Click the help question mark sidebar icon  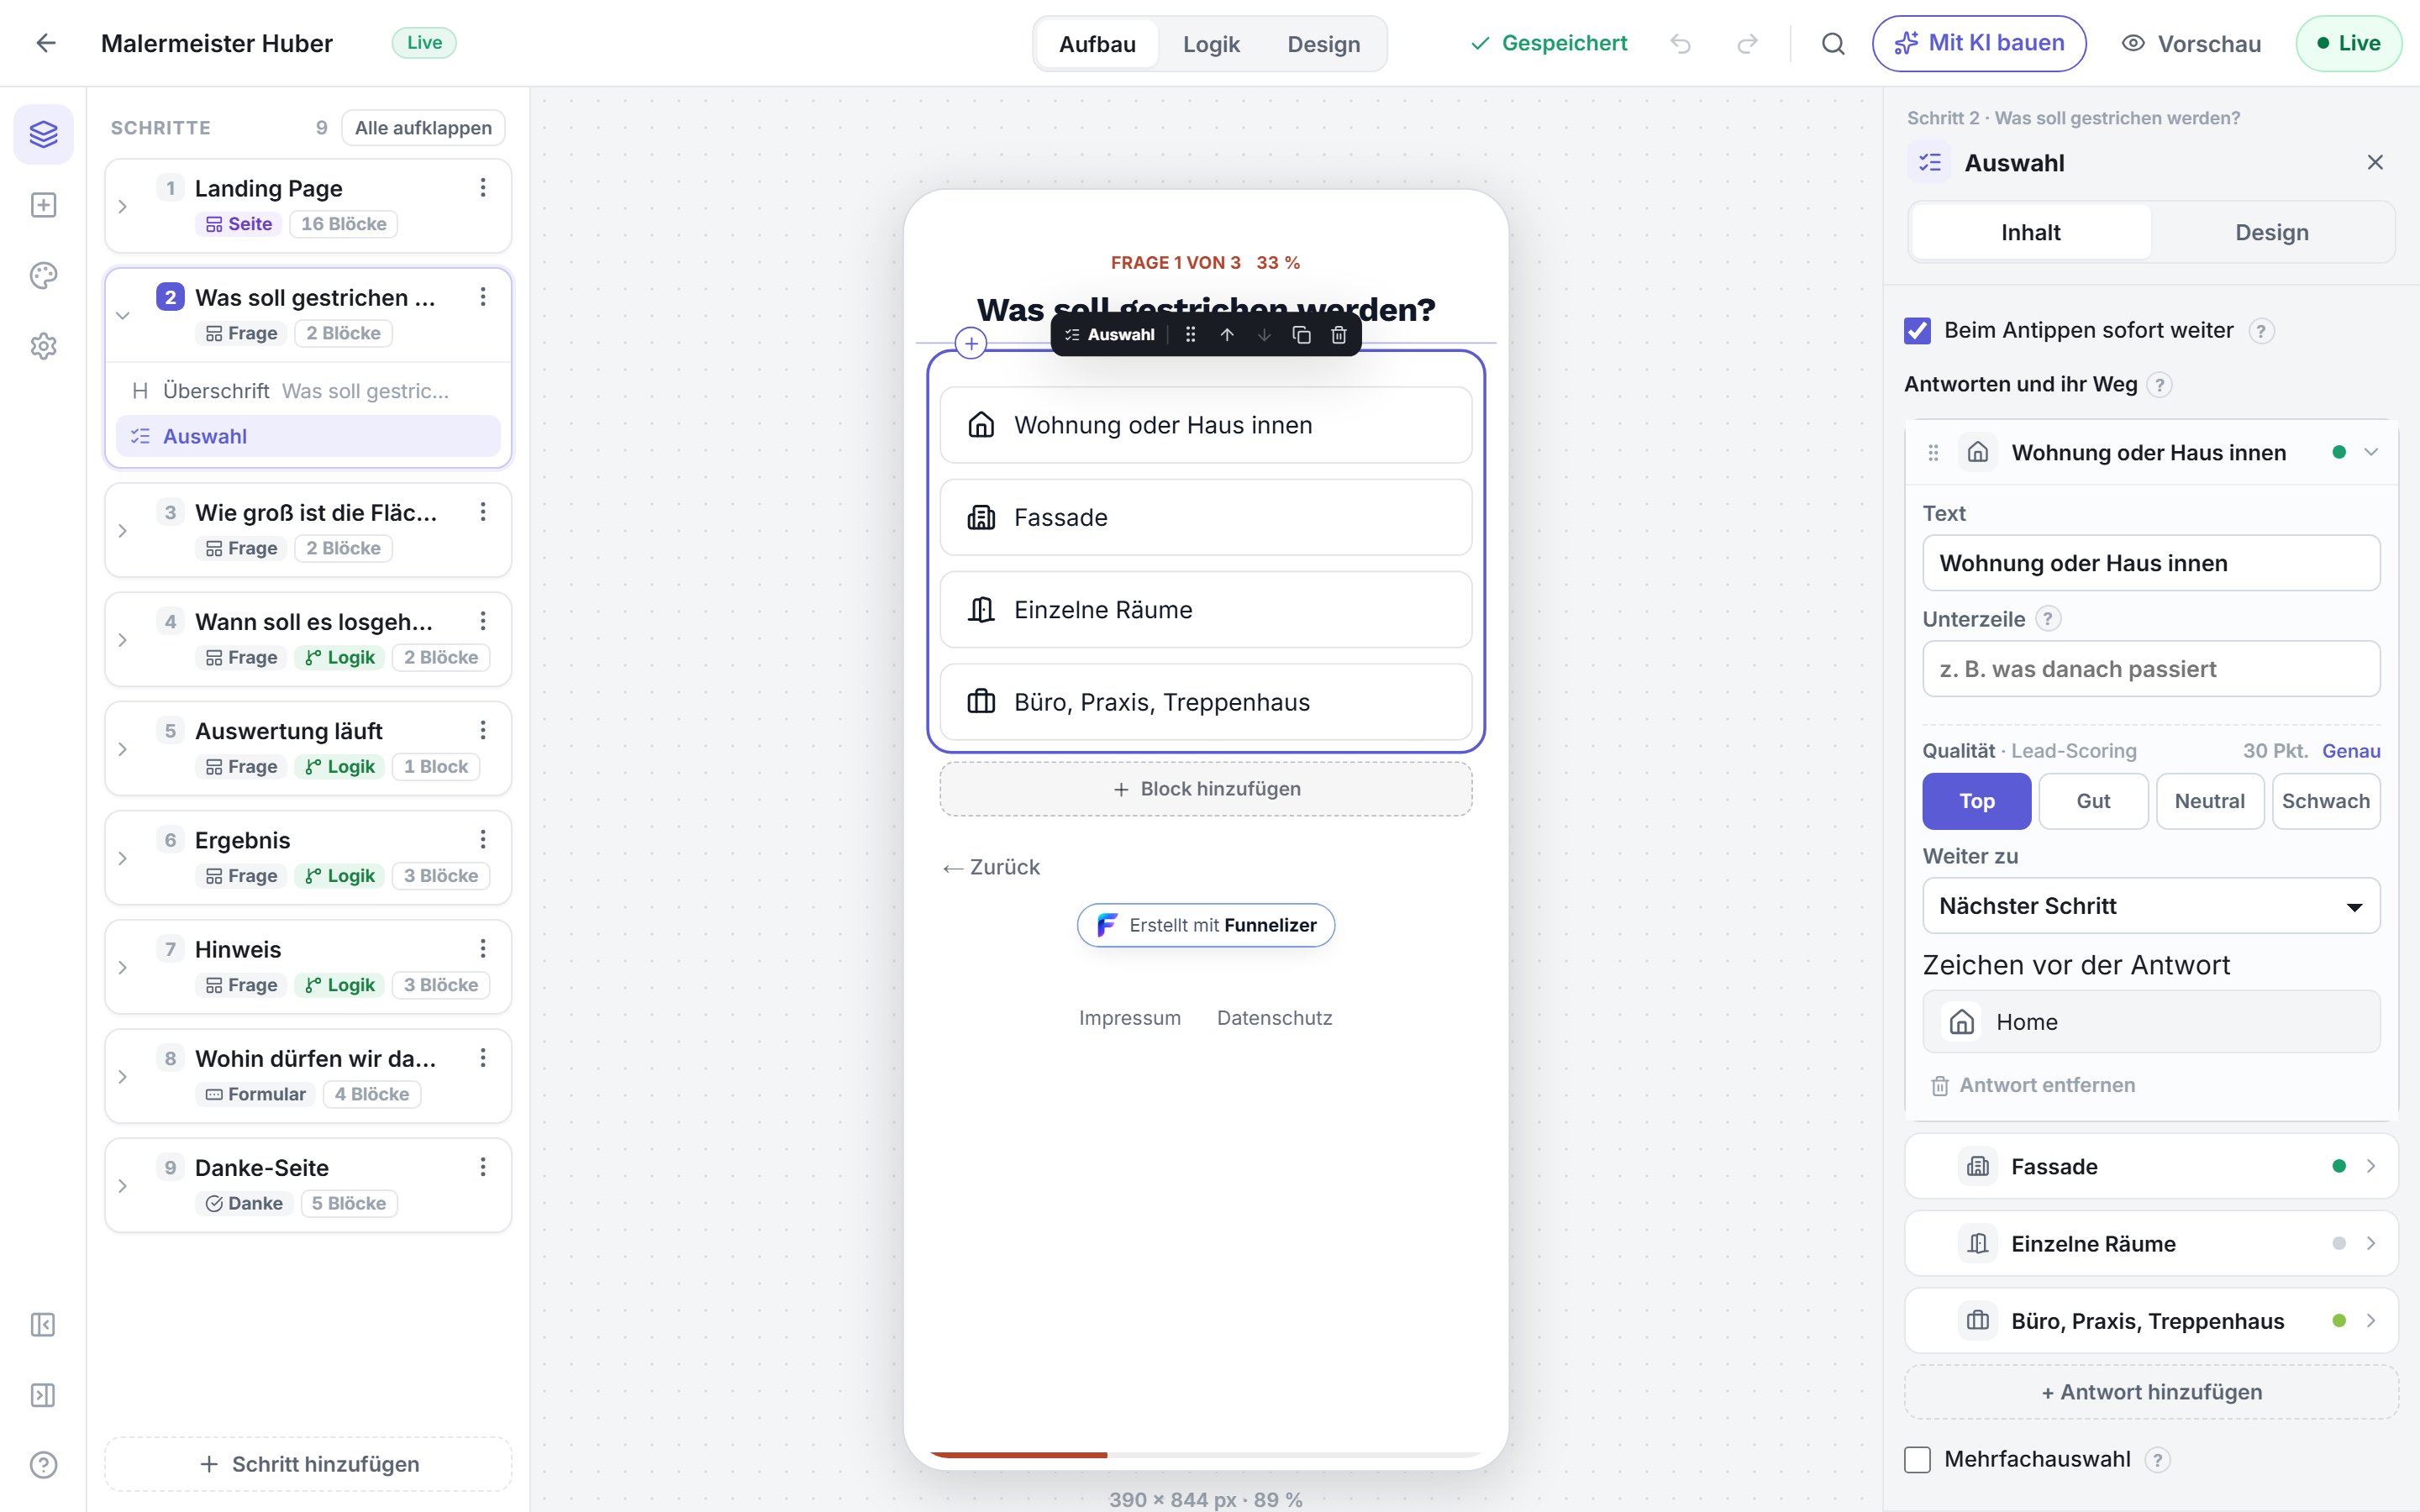(x=43, y=1465)
